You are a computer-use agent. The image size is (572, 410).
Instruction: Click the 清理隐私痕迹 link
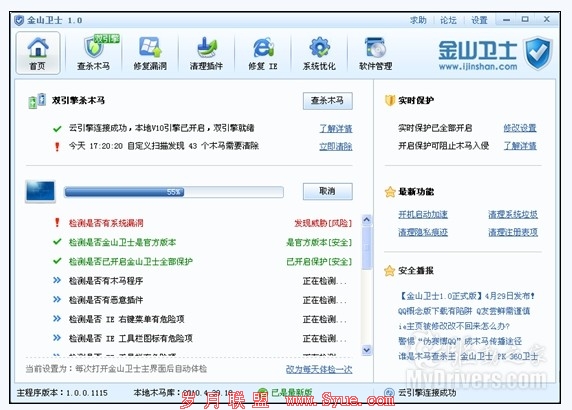pyautogui.click(x=423, y=232)
